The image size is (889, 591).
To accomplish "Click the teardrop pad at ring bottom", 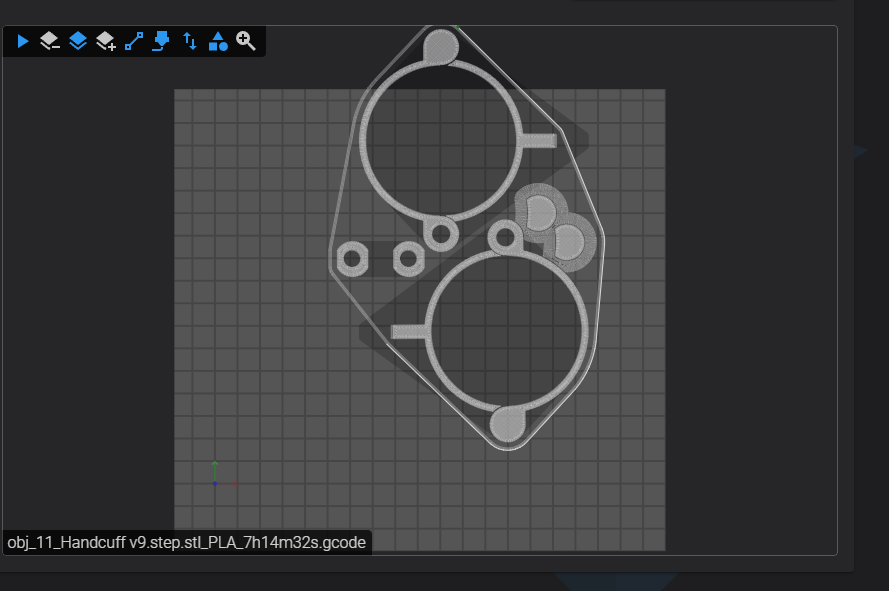I will click(x=507, y=424).
